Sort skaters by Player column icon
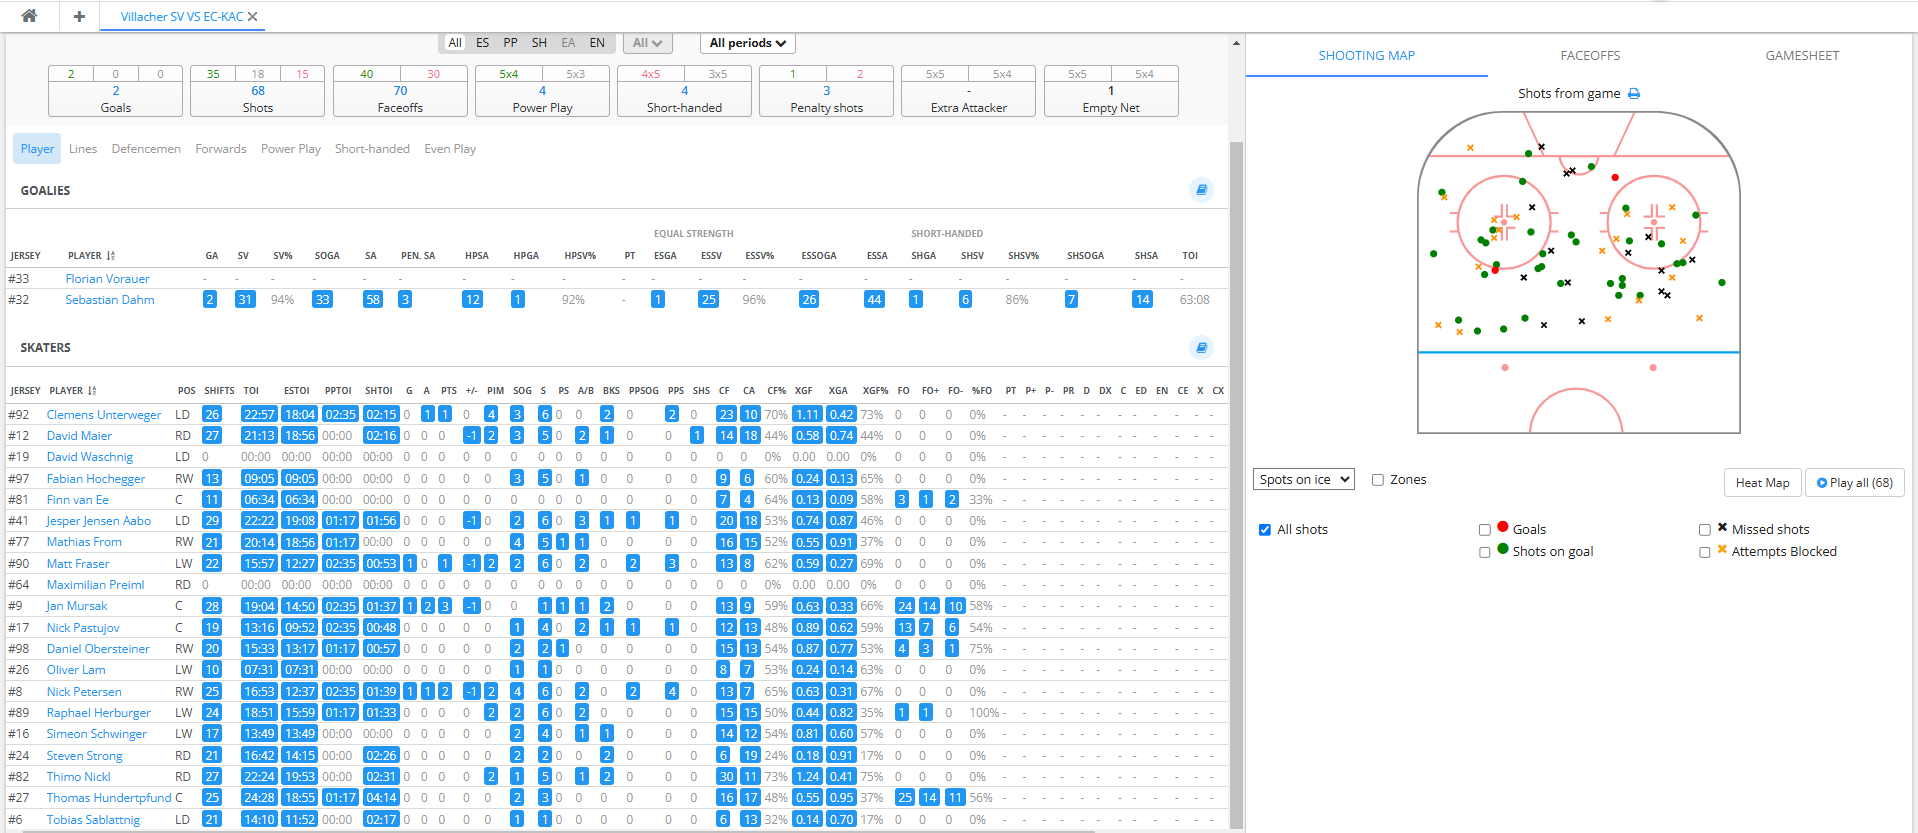The image size is (1918, 833). coord(92,391)
